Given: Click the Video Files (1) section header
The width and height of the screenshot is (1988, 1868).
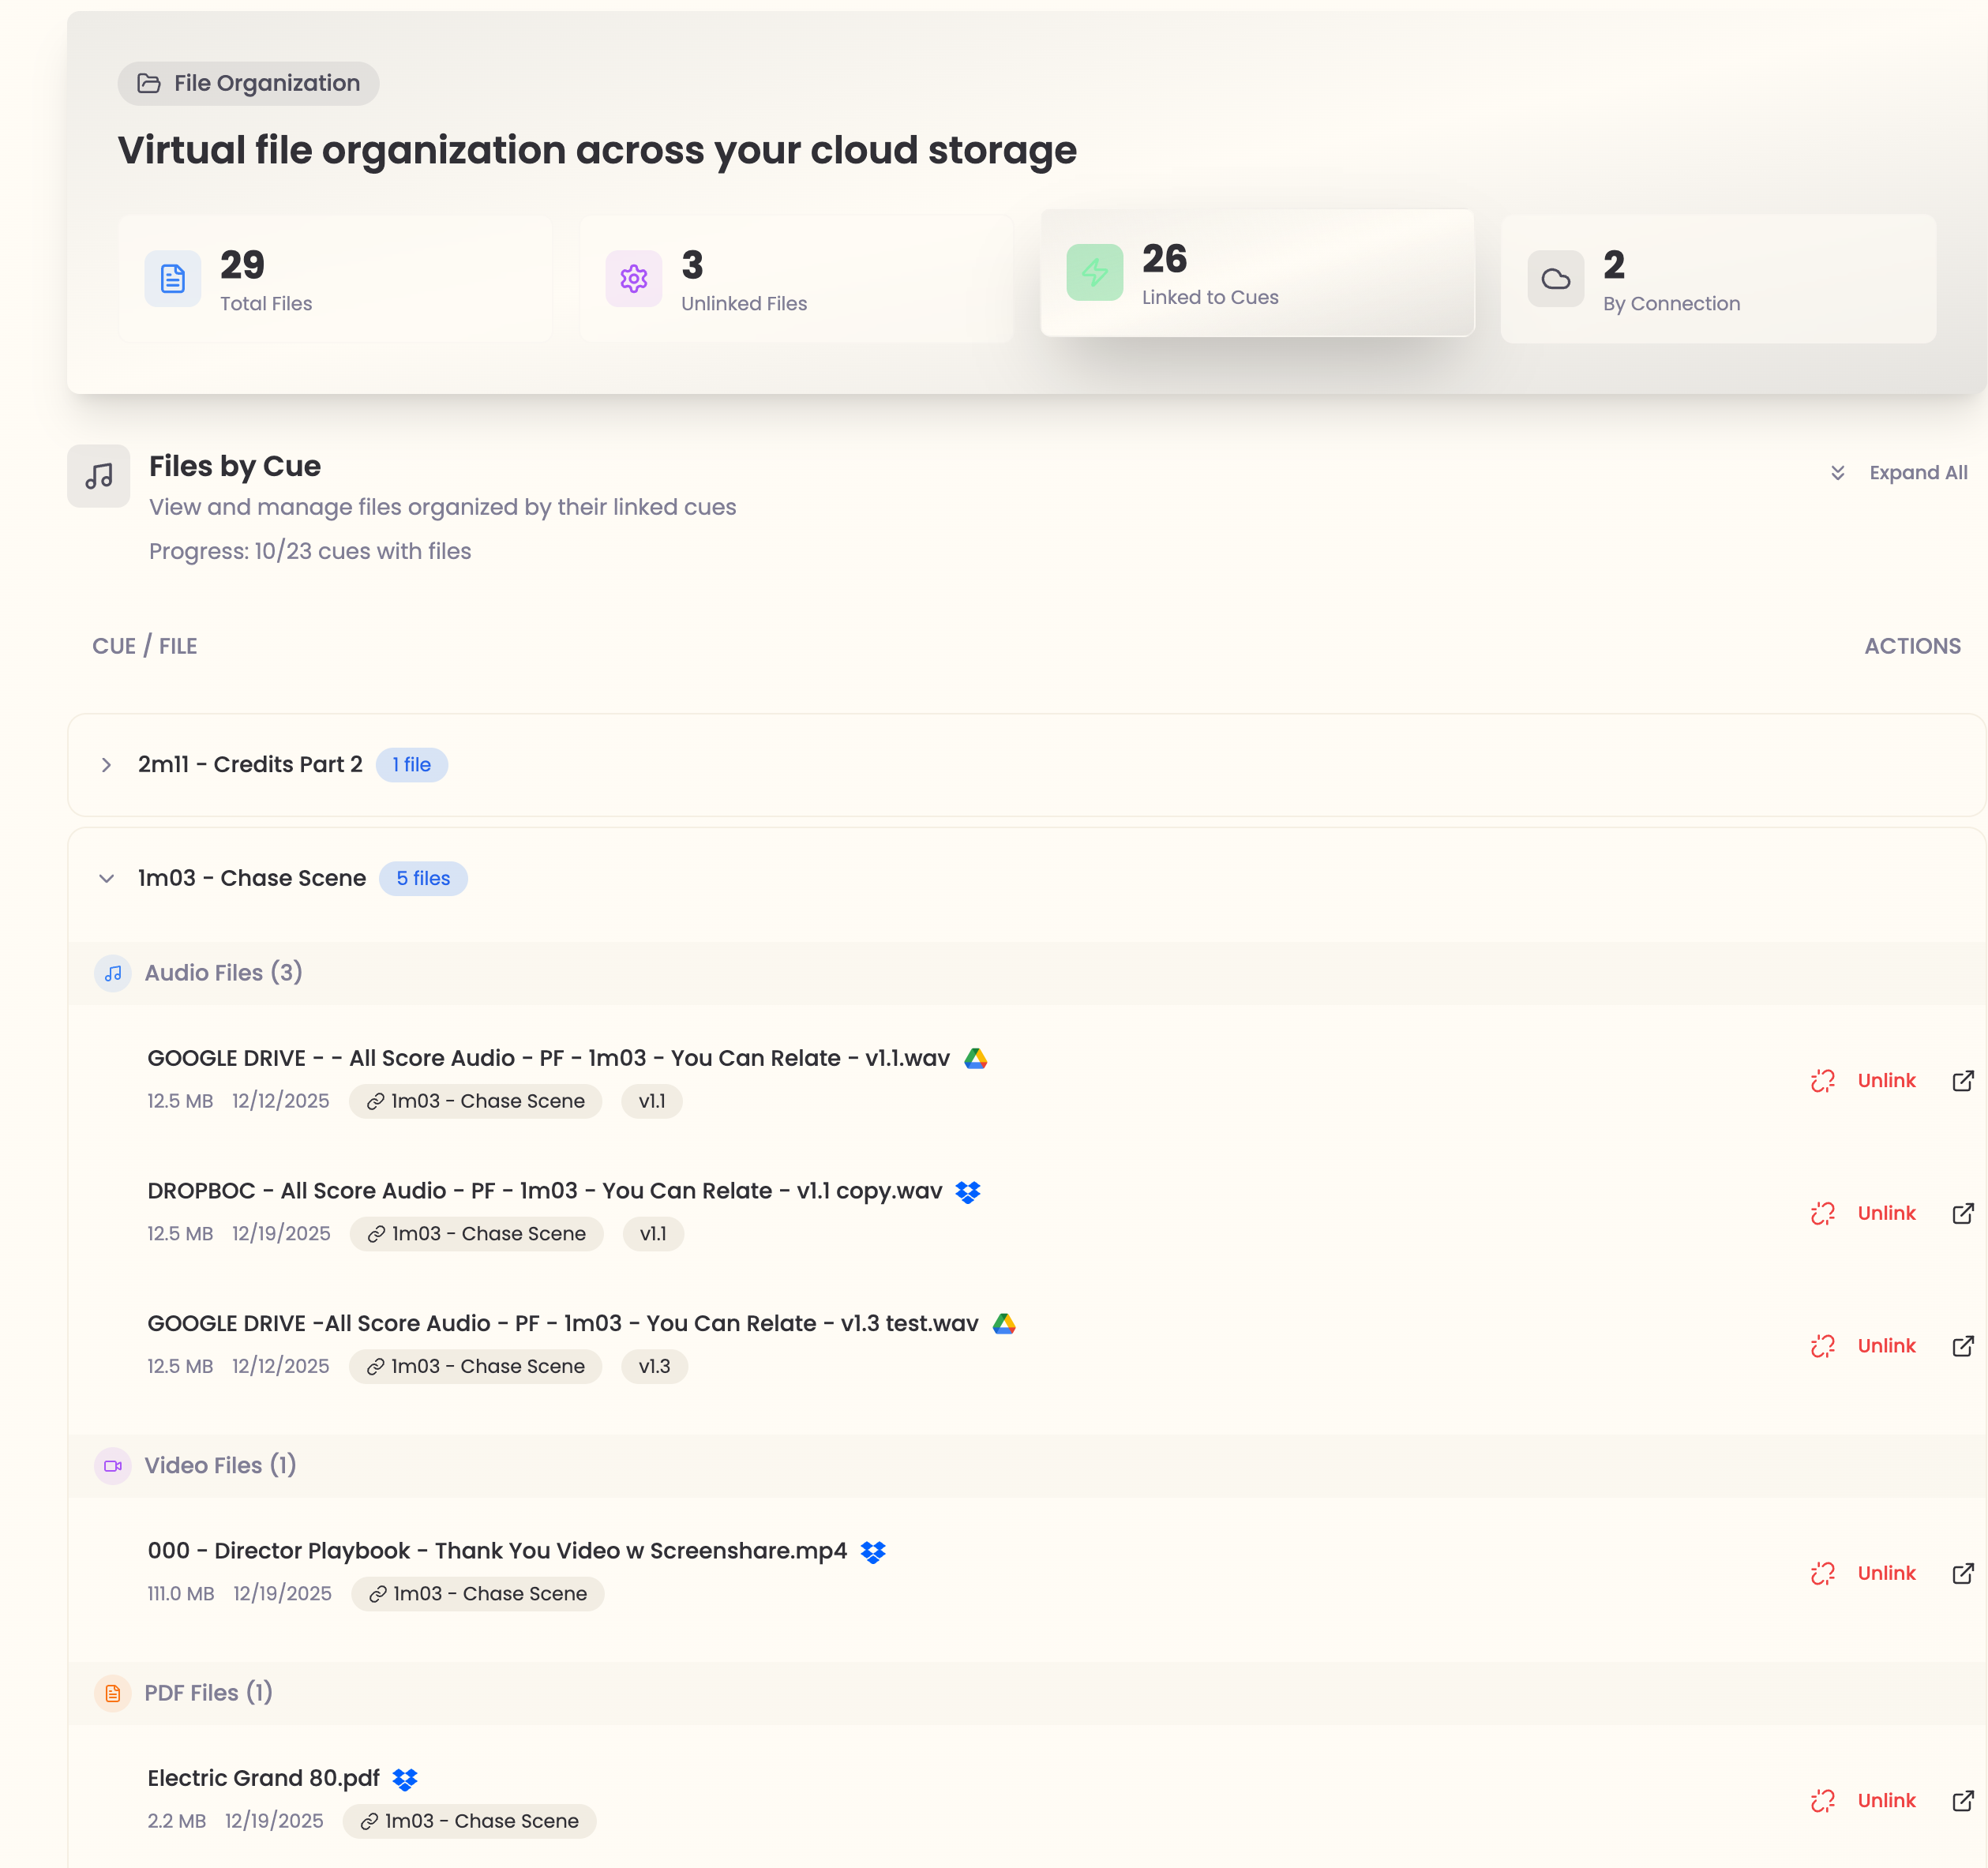Looking at the screenshot, I should [x=1027, y=1466].
